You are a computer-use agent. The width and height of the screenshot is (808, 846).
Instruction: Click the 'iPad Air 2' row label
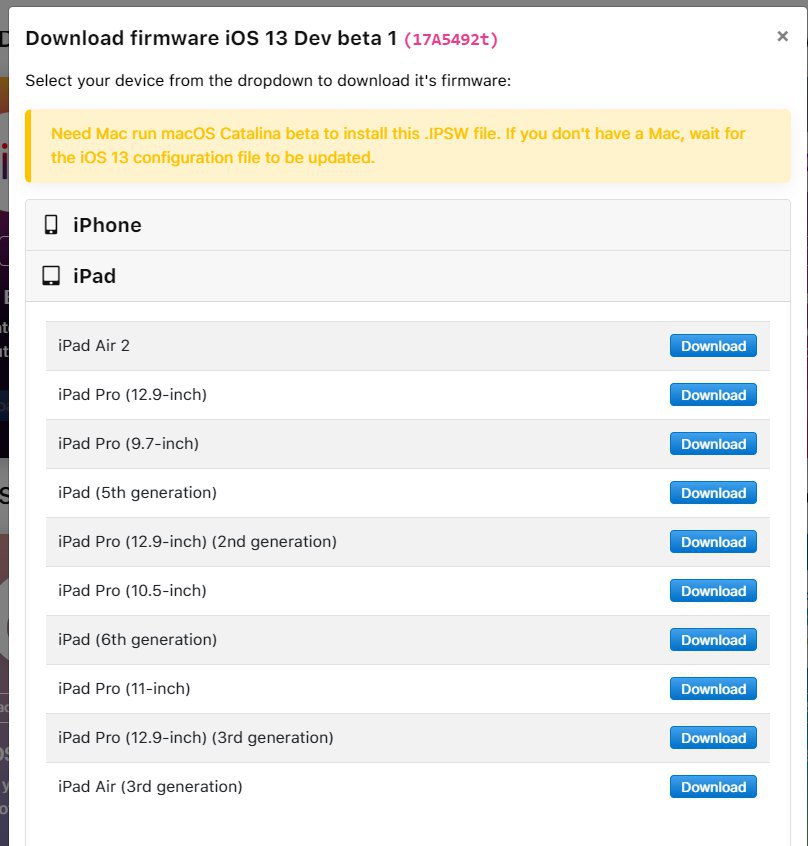coord(94,345)
